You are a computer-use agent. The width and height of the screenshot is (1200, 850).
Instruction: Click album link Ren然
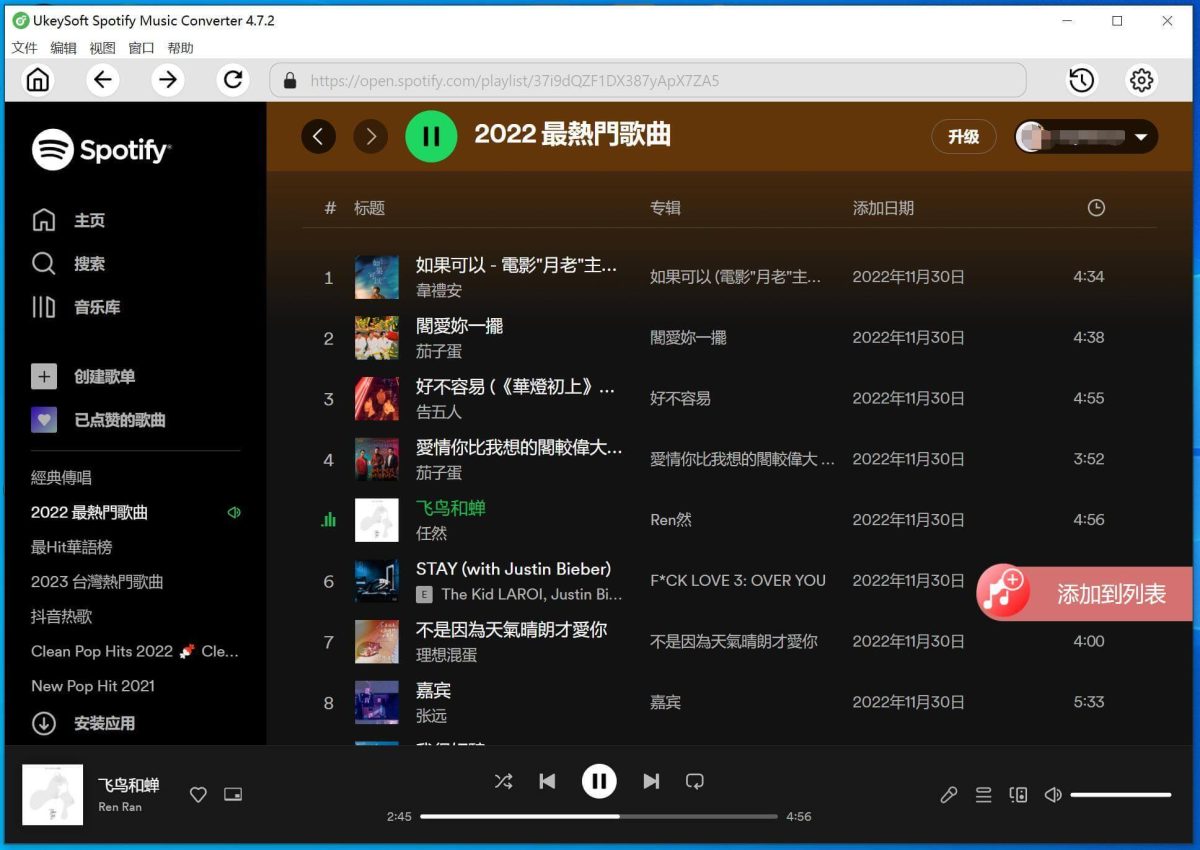[x=671, y=520]
